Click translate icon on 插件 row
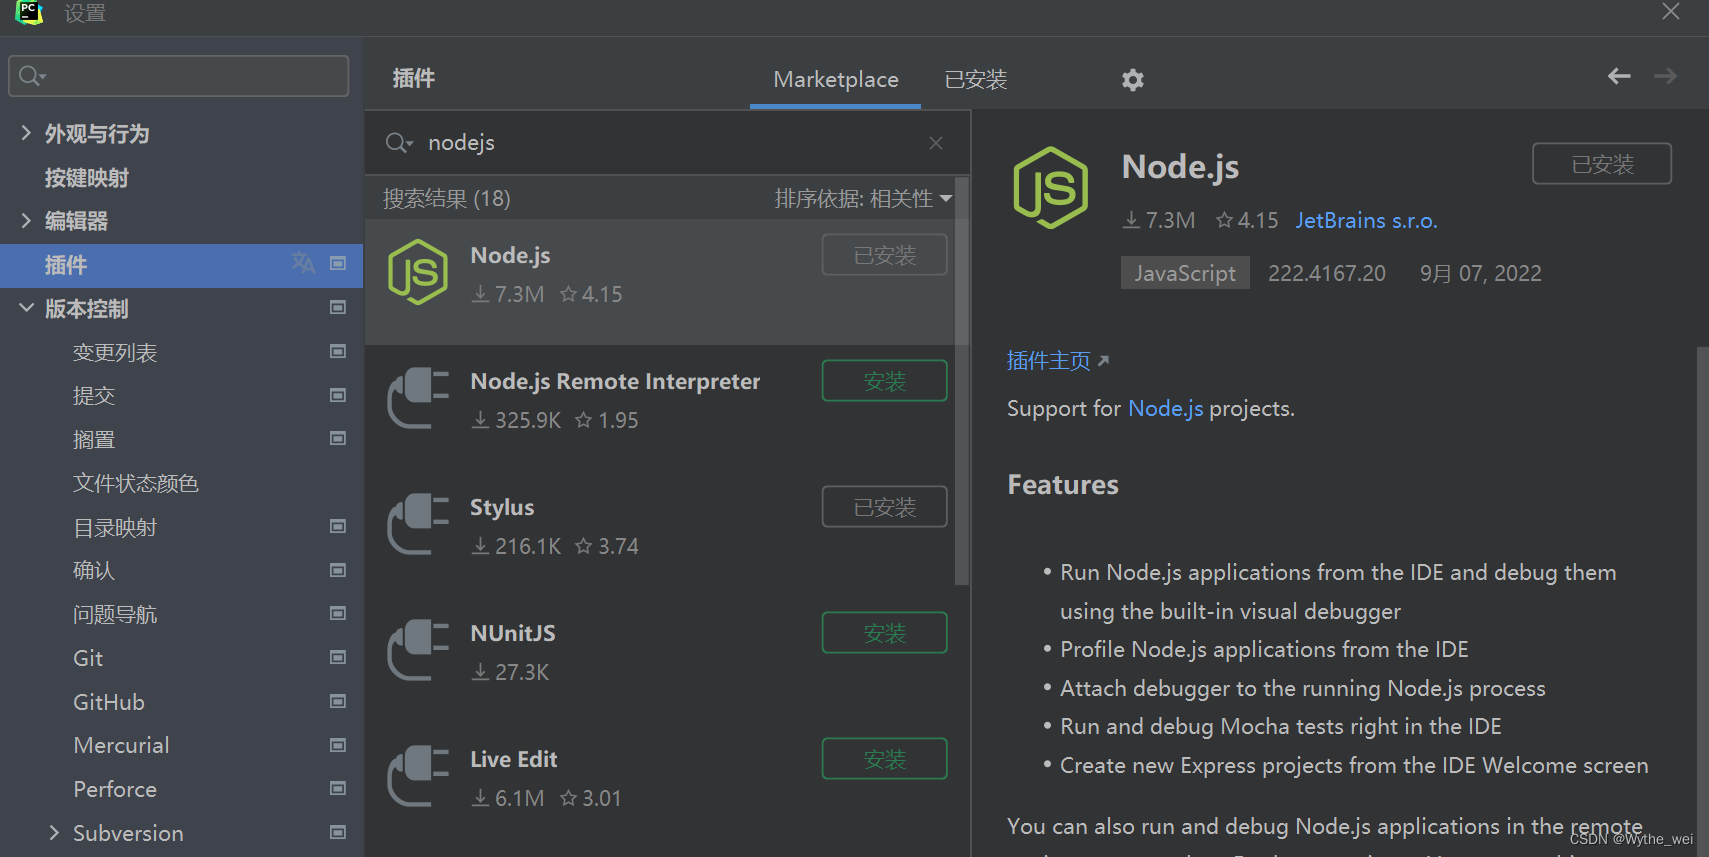 303,263
